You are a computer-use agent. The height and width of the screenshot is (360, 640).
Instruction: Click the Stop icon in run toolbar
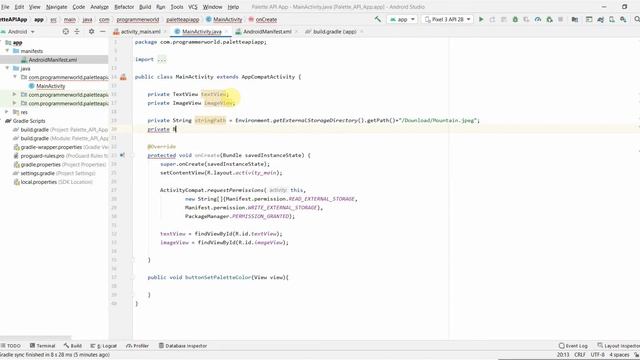(x=561, y=19)
